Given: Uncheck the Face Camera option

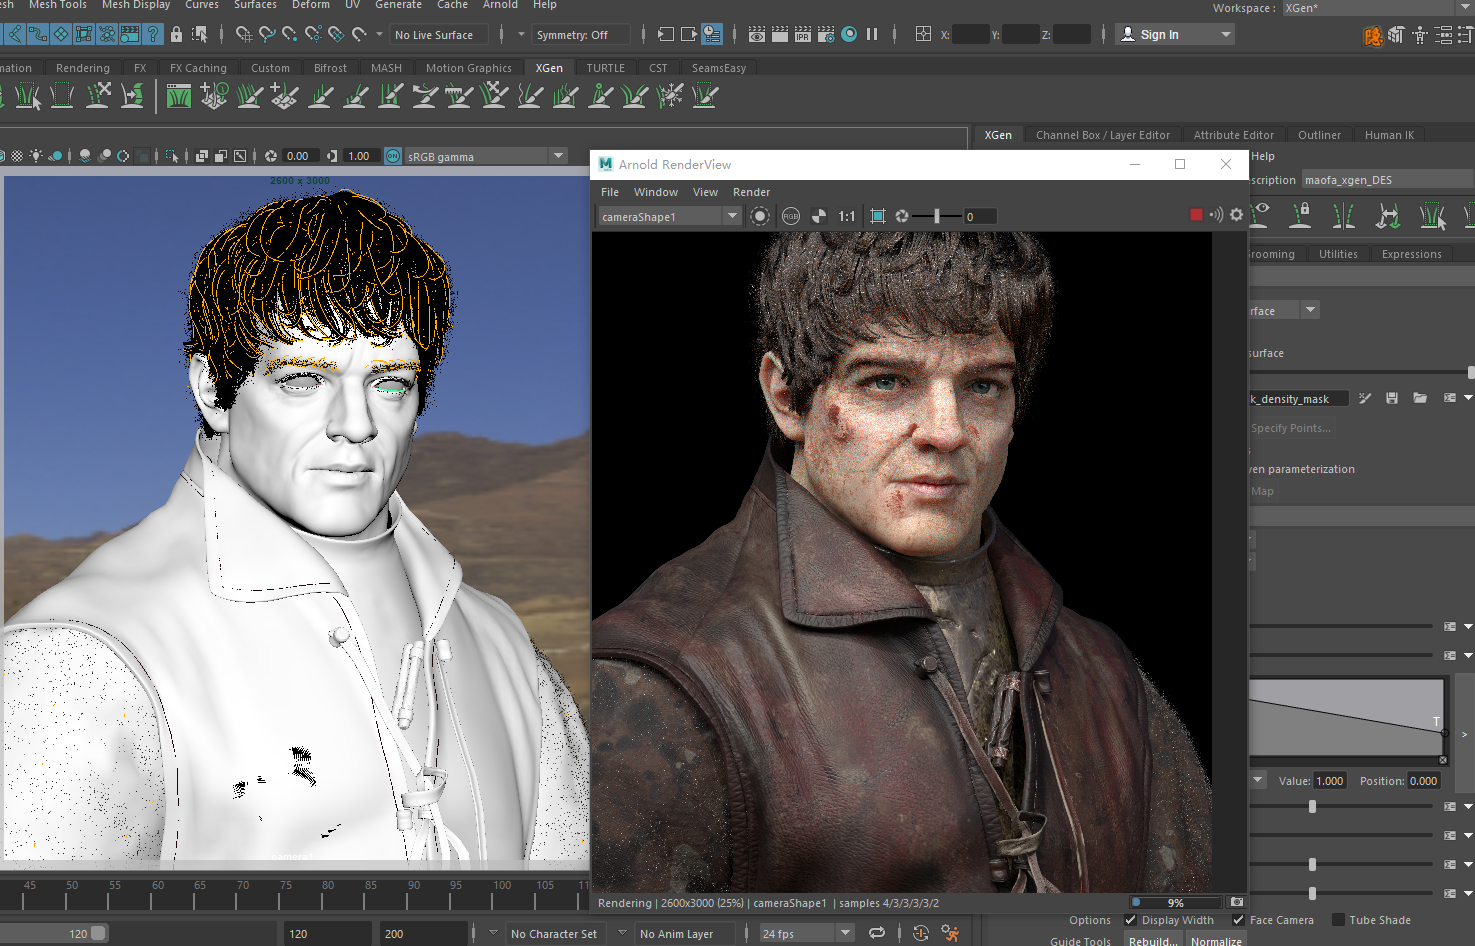Looking at the screenshot, I should (x=1238, y=920).
